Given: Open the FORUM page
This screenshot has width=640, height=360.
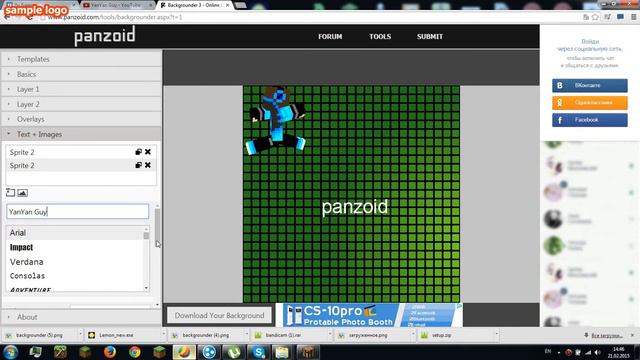Looking at the screenshot, I should [x=330, y=37].
